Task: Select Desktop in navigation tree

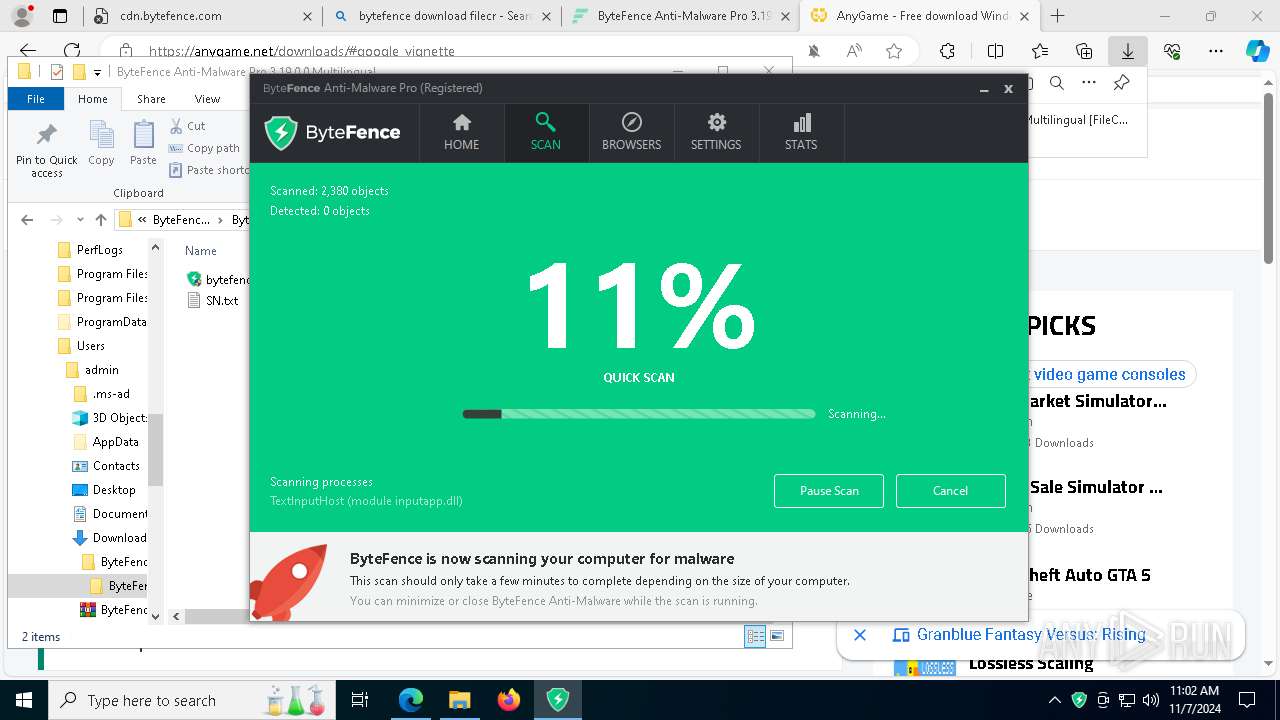Action: (104, 490)
